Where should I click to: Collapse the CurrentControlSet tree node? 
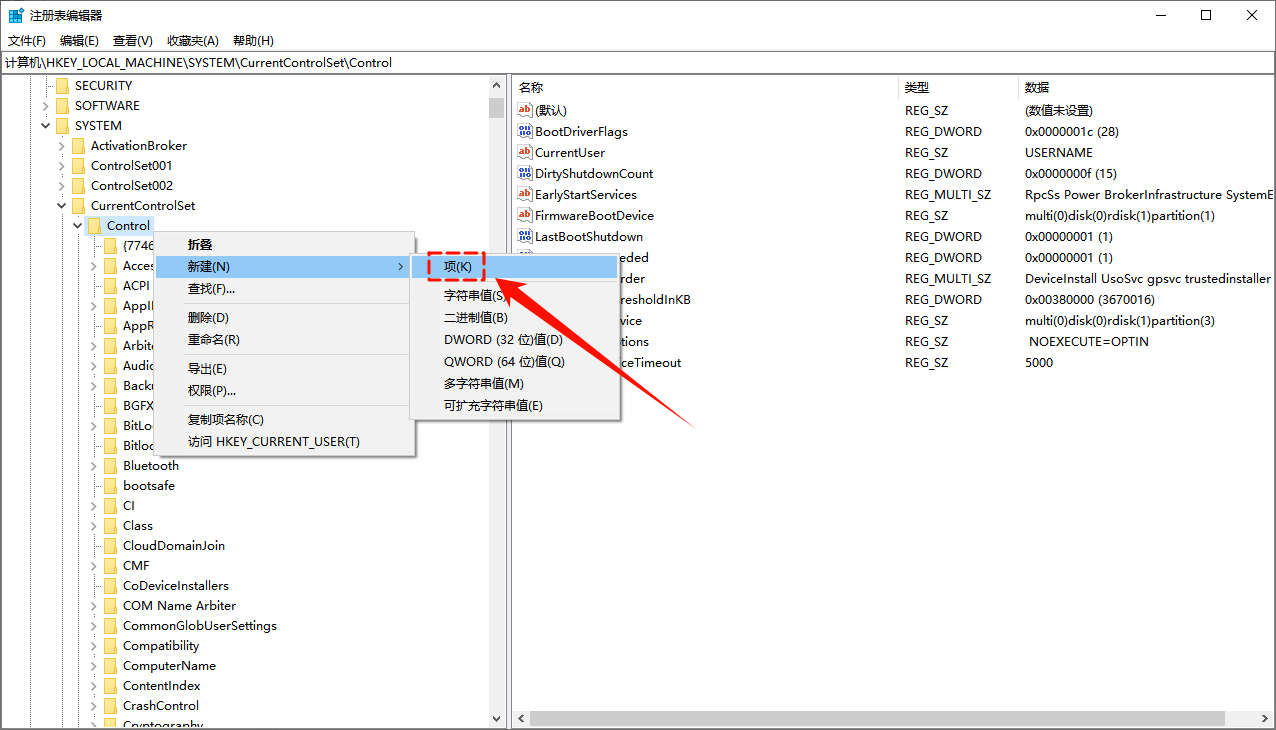click(x=62, y=206)
